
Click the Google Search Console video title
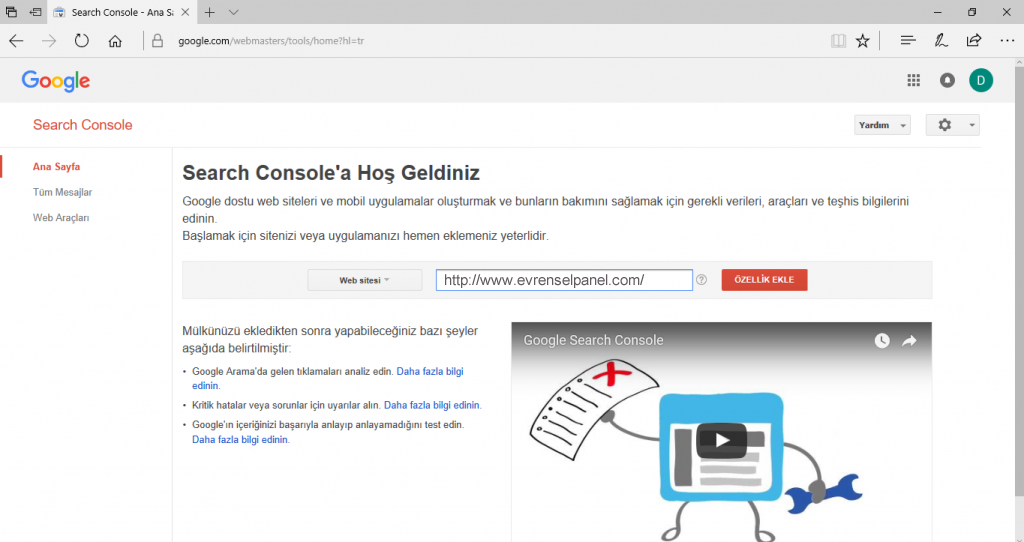click(593, 340)
